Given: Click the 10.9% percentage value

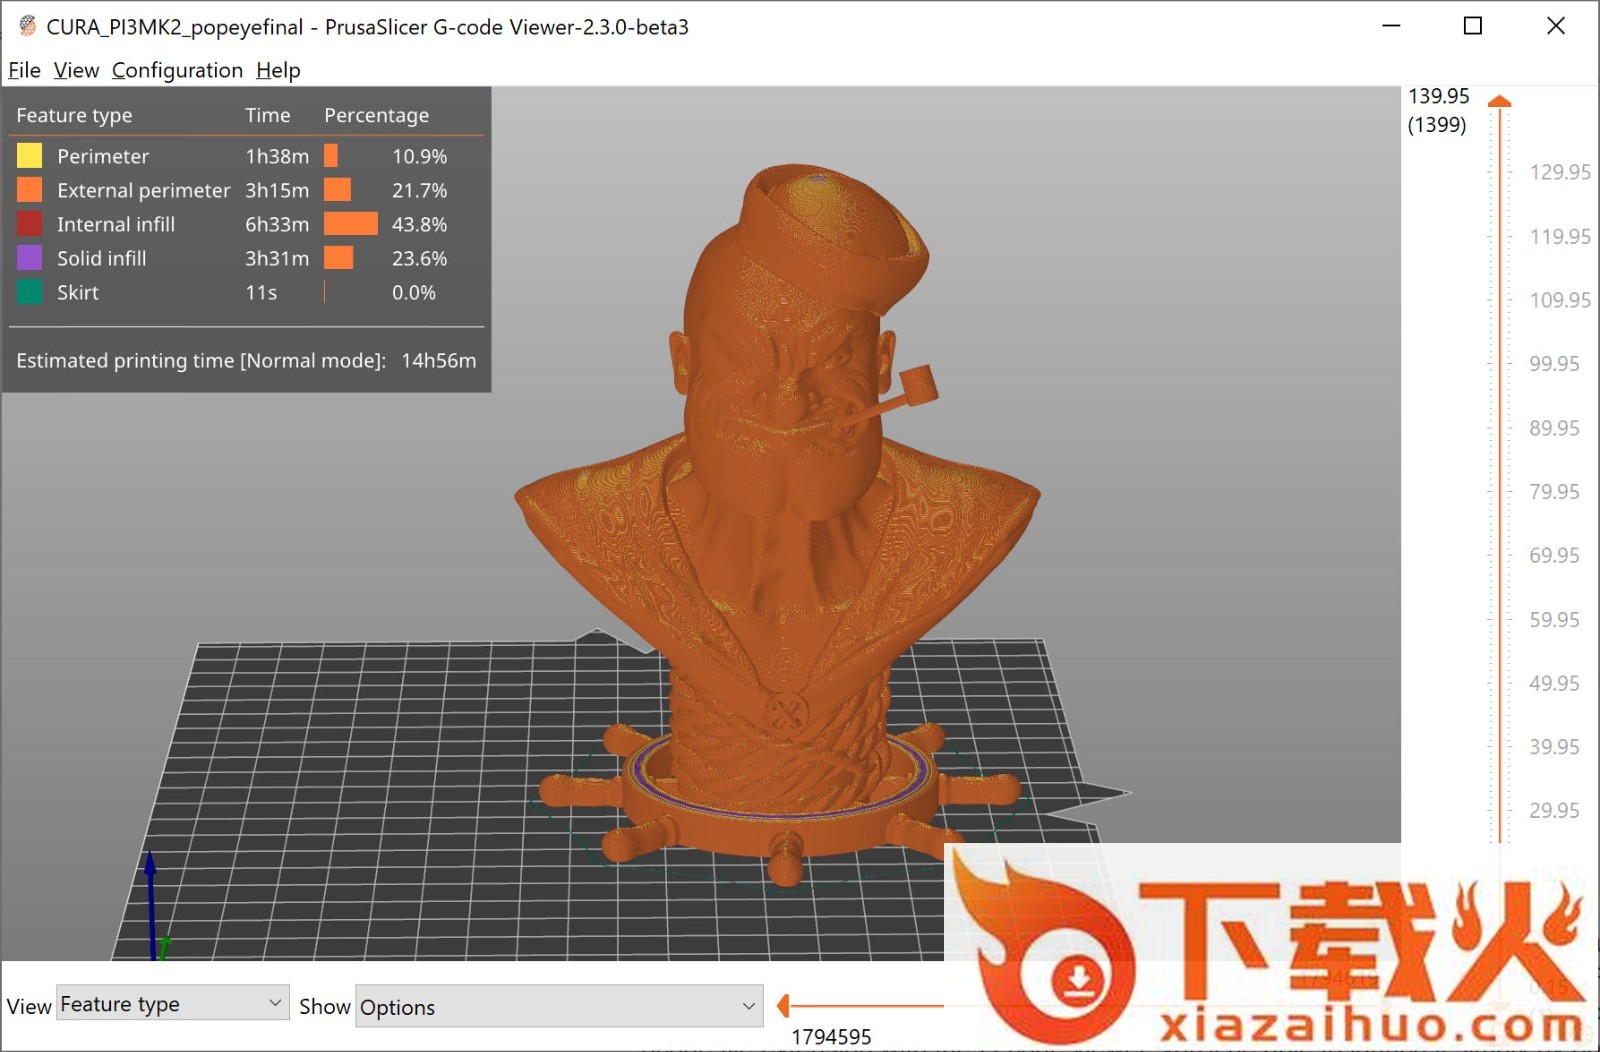Looking at the screenshot, I should pyautogui.click(x=419, y=156).
